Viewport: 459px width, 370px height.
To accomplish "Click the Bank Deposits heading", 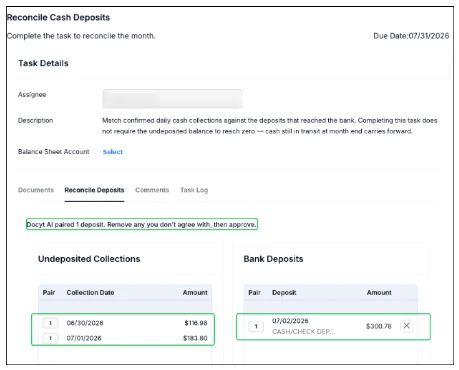I will tap(273, 259).
